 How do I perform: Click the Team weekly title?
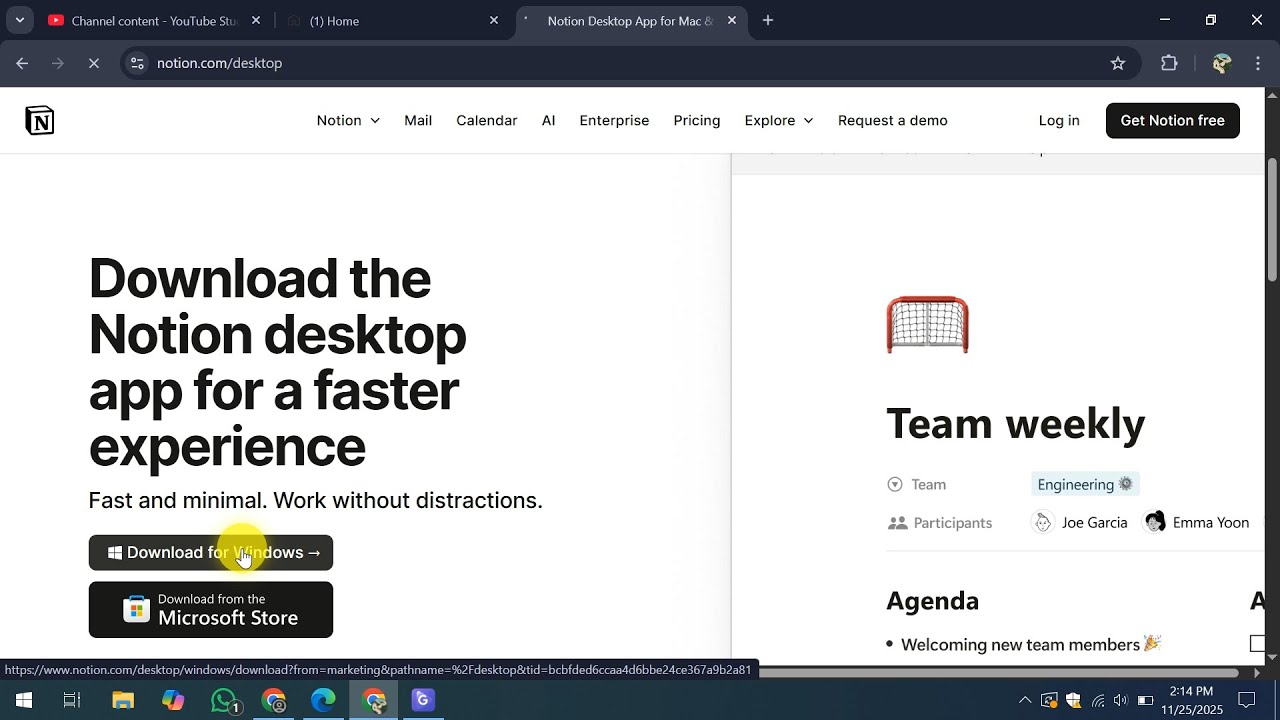[x=1015, y=423]
